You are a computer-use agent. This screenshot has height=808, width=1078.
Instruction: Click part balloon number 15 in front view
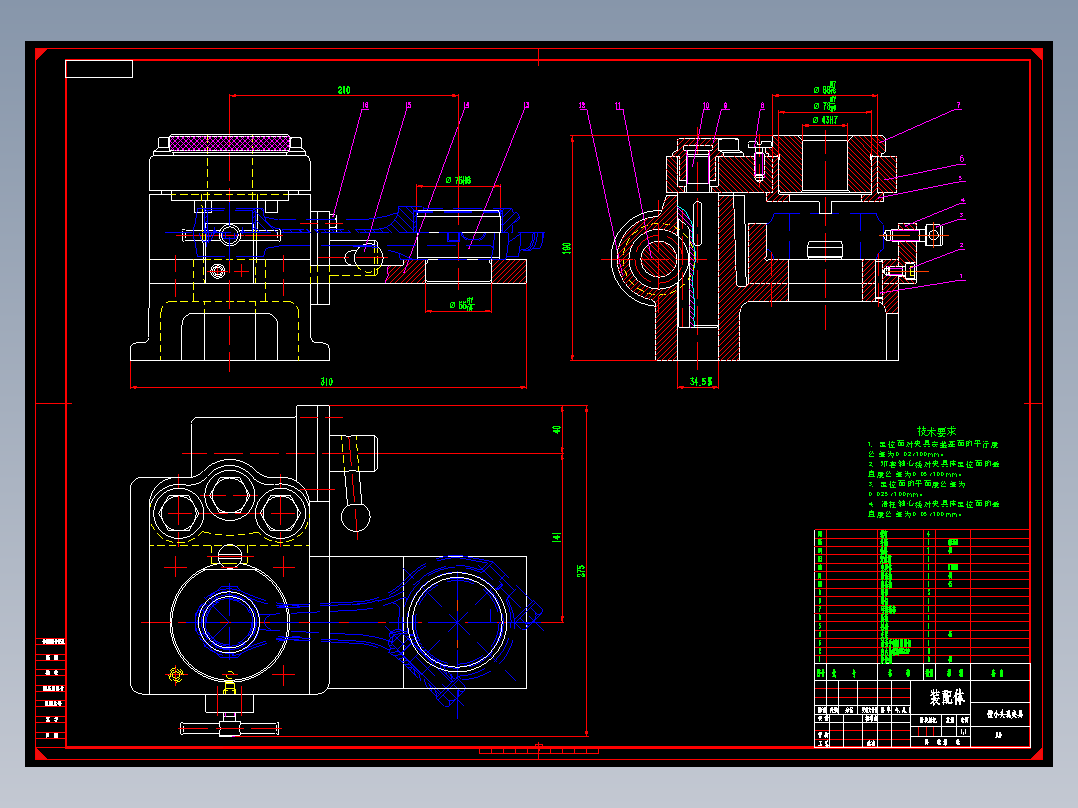408,106
